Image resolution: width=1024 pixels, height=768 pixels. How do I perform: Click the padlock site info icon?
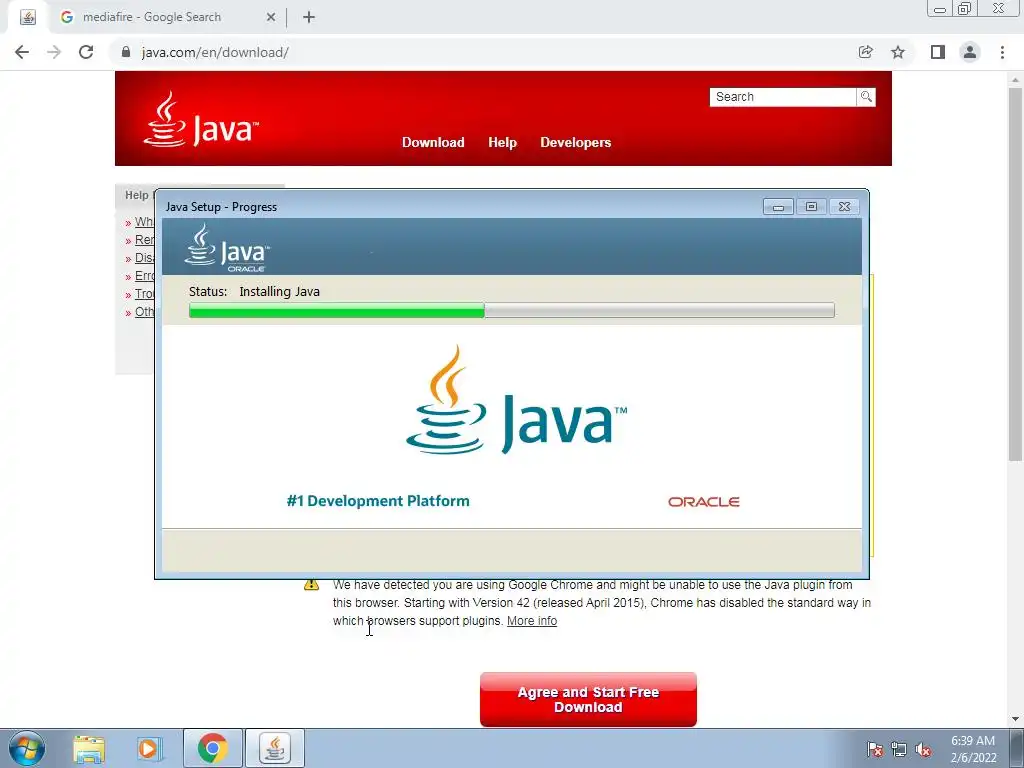(126, 52)
